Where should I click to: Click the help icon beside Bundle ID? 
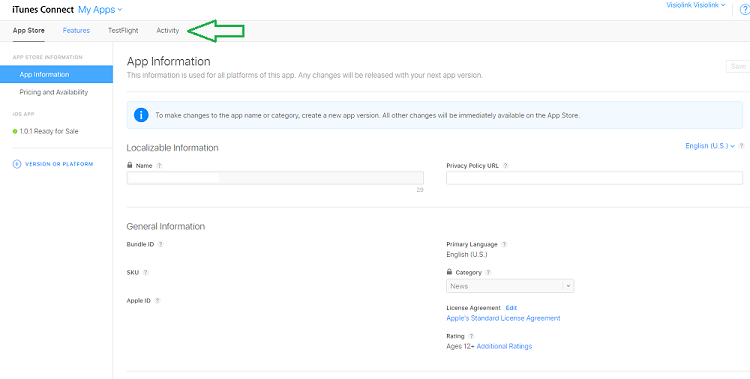[161, 244]
